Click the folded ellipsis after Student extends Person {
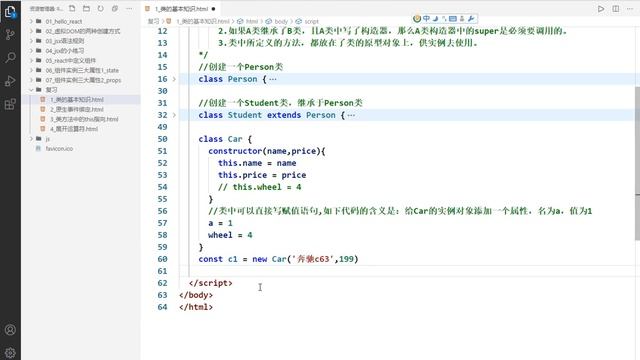Viewport: 640px width, 360px height. pos(351,115)
